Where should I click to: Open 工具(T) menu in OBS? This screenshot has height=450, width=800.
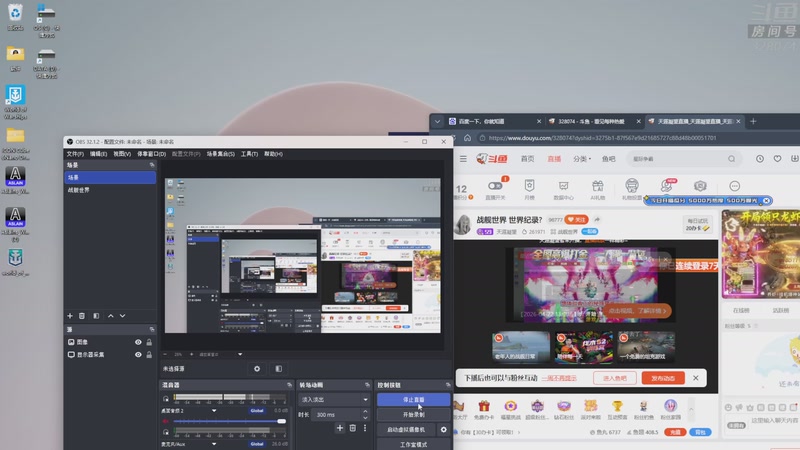[249, 154]
